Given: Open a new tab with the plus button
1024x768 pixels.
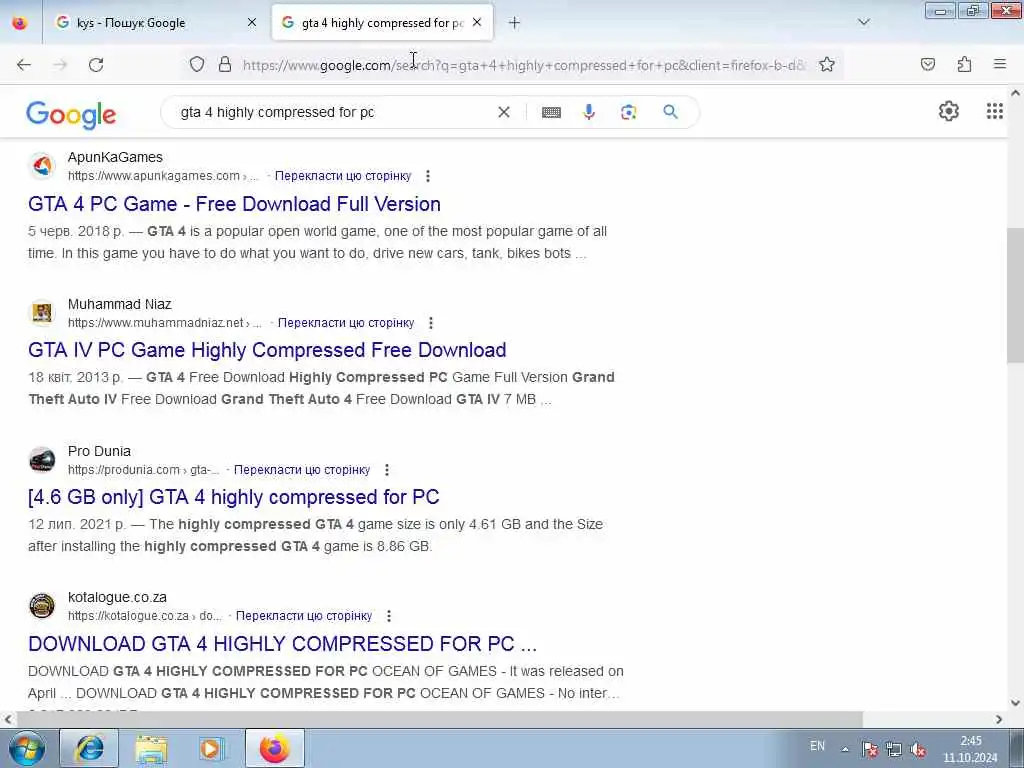Looking at the screenshot, I should point(515,23).
